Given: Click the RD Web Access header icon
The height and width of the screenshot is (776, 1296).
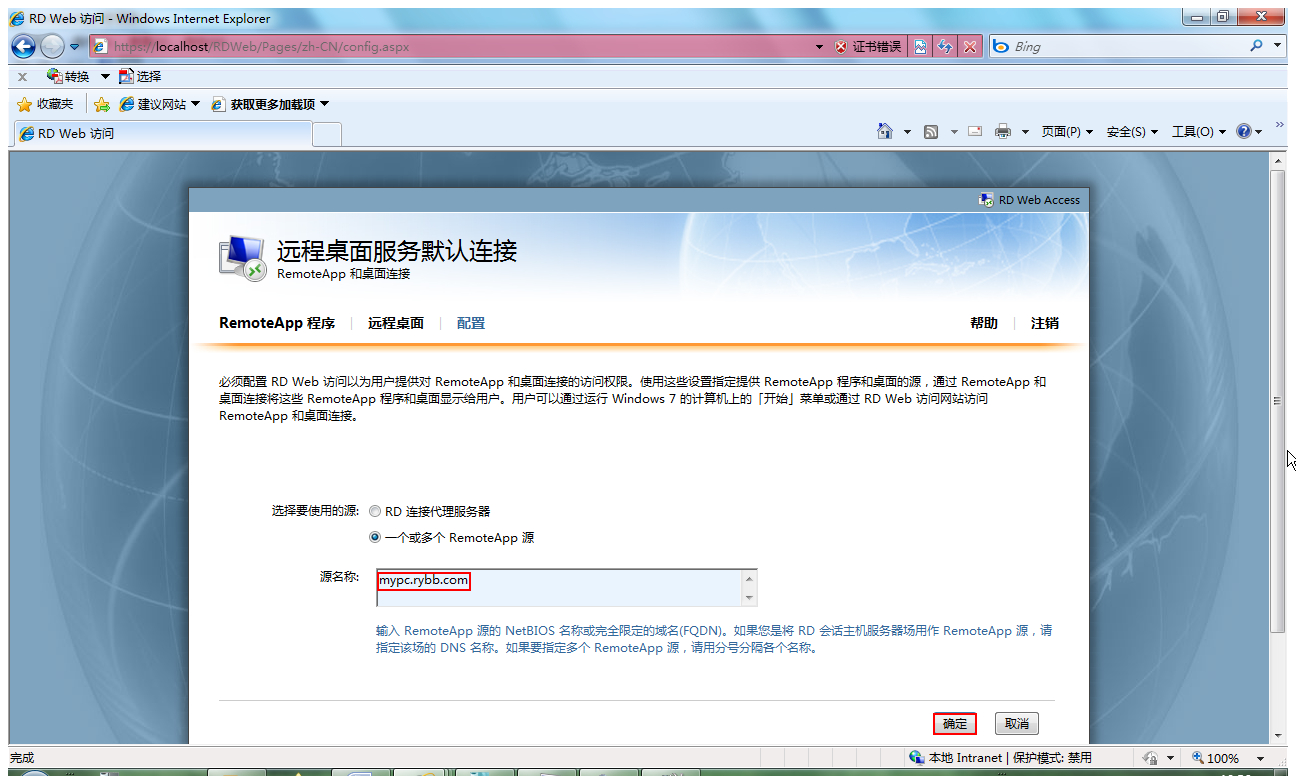Looking at the screenshot, I should (986, 200).
